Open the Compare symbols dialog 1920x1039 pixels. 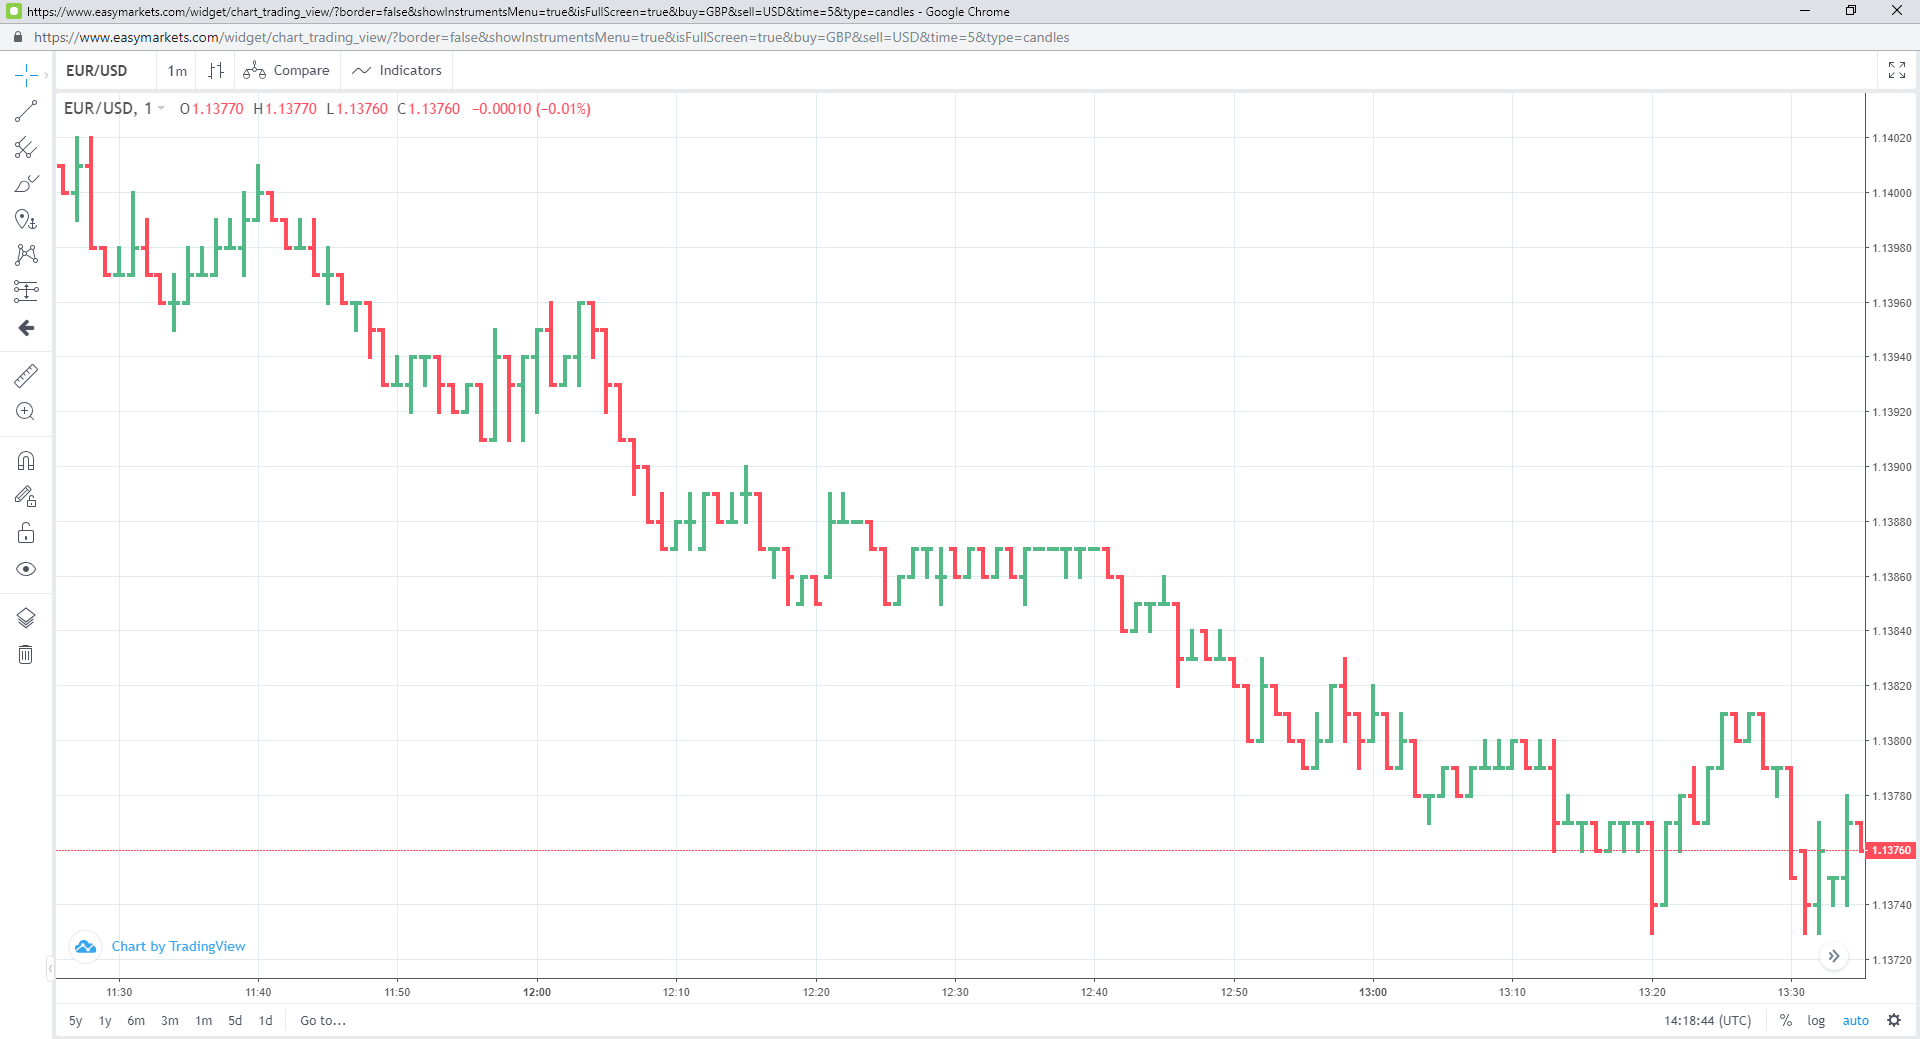[287, 71]
